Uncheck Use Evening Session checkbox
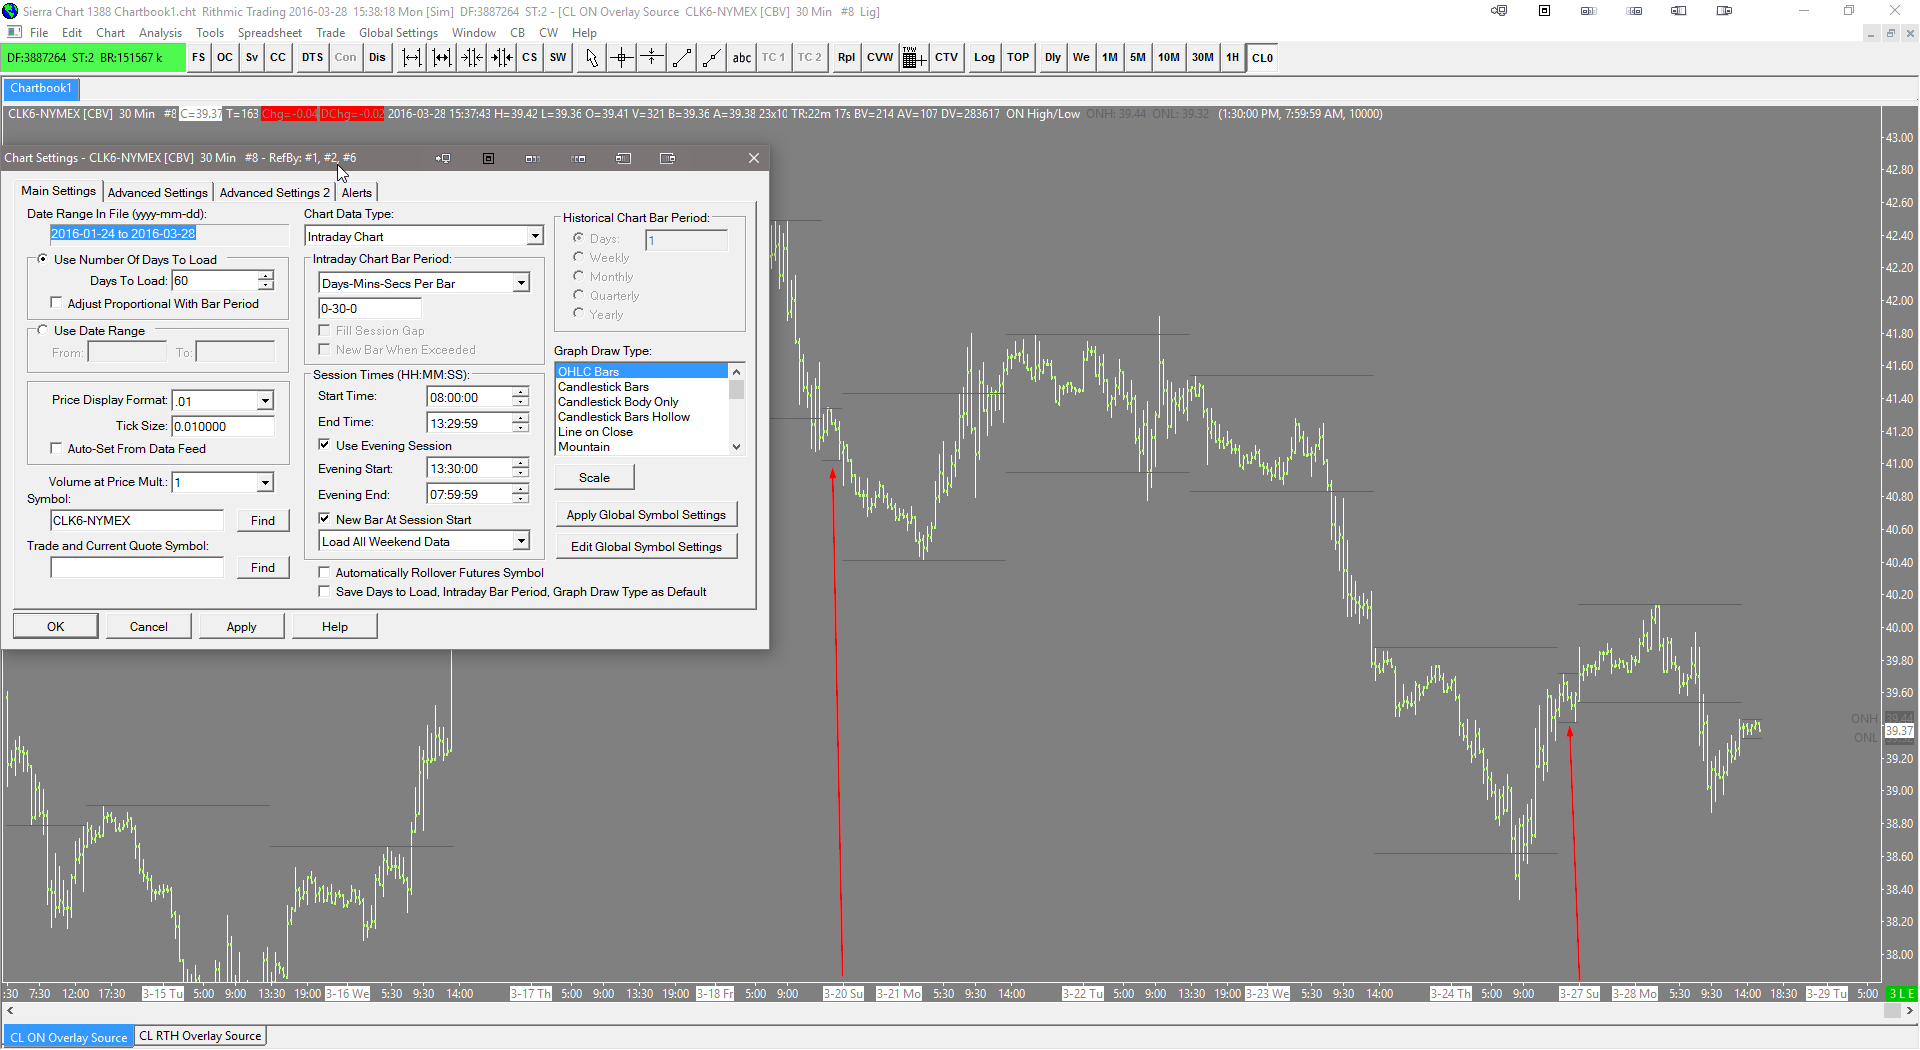Screen dimensions: 1920x1050 325,446
